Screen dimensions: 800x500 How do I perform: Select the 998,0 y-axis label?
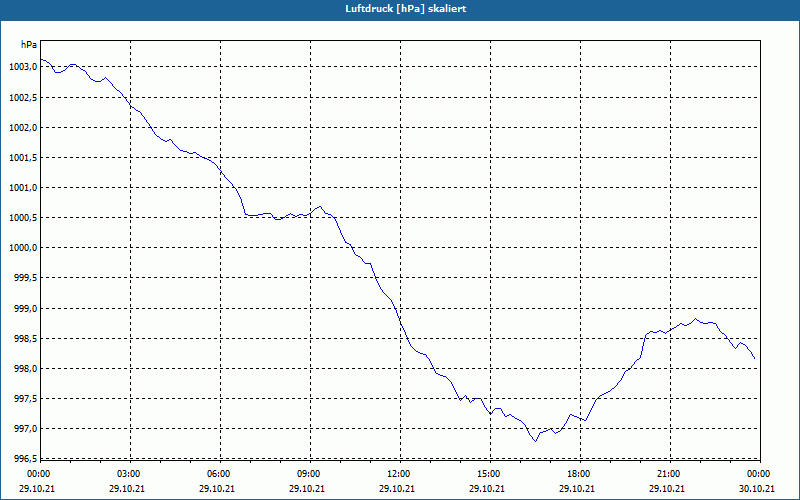click(25, 369)
